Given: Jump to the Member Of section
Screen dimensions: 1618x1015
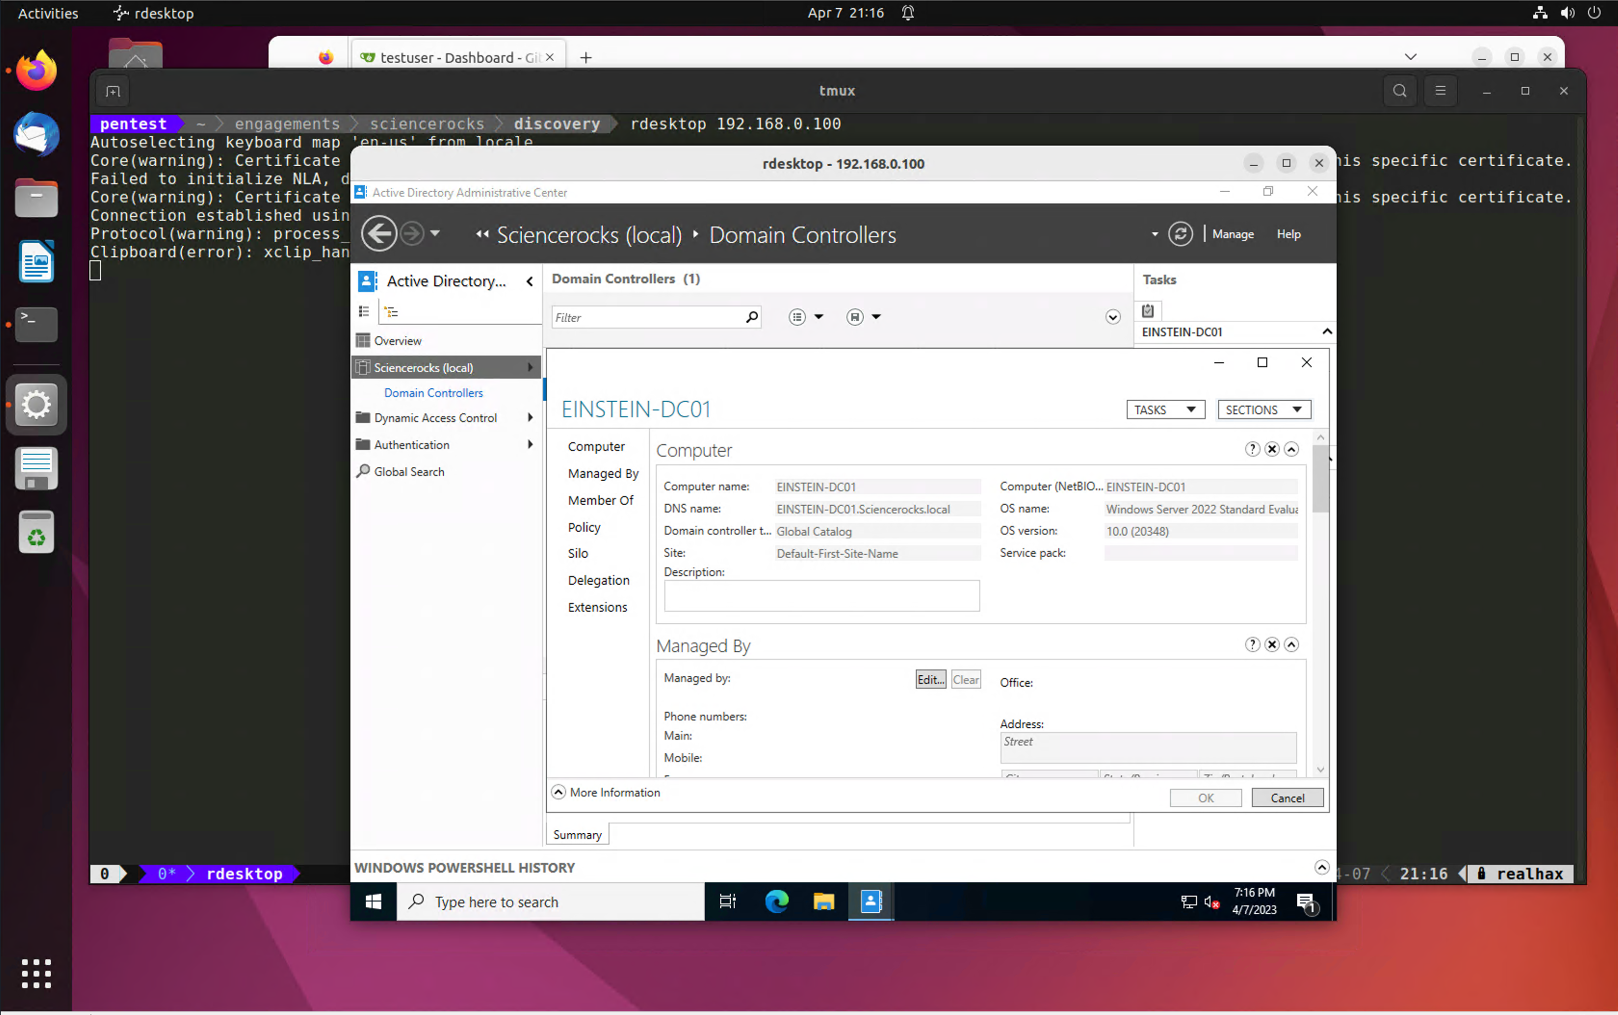Looking at the screenshot, I should pyautogui.click(x=600, y=500).
